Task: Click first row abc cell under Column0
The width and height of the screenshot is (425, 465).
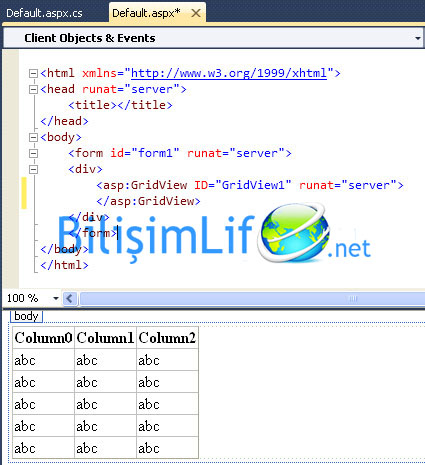Action: coord(43,360)
